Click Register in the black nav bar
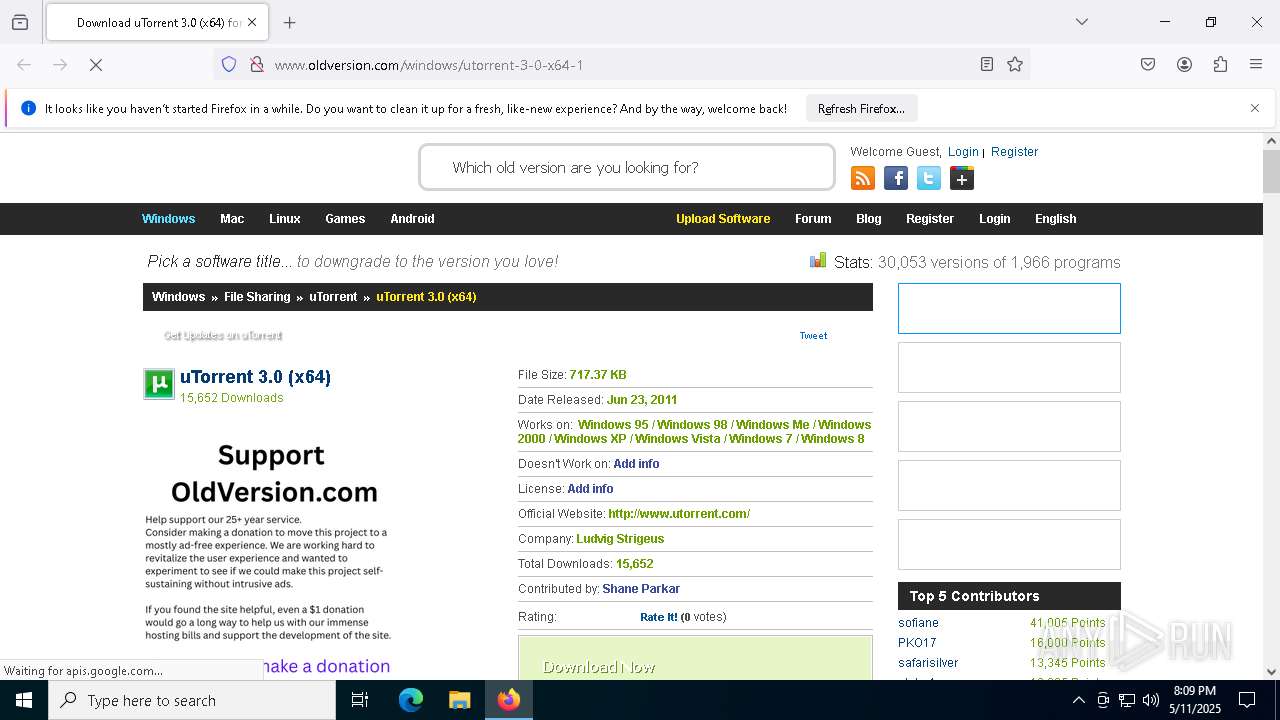Viewport: 1280px width, 720px height. pos(930,219)
